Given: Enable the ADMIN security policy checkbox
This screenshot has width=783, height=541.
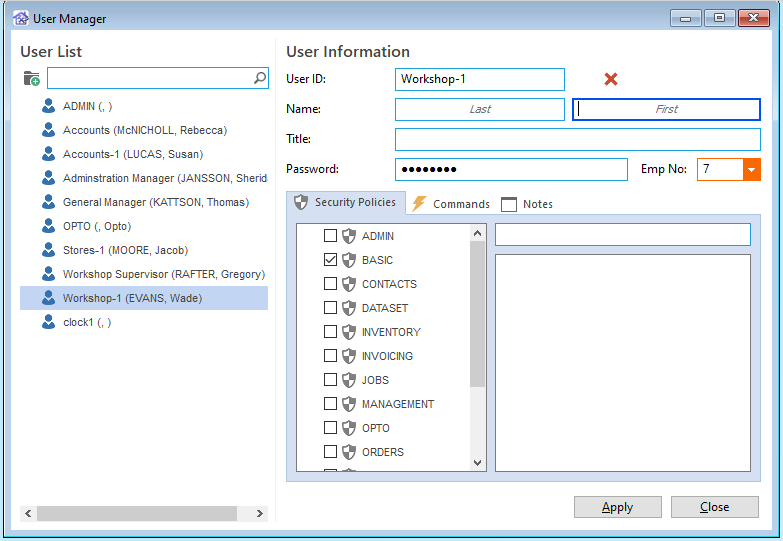Looking at the screenshot, I should click(x=330, y=235).
